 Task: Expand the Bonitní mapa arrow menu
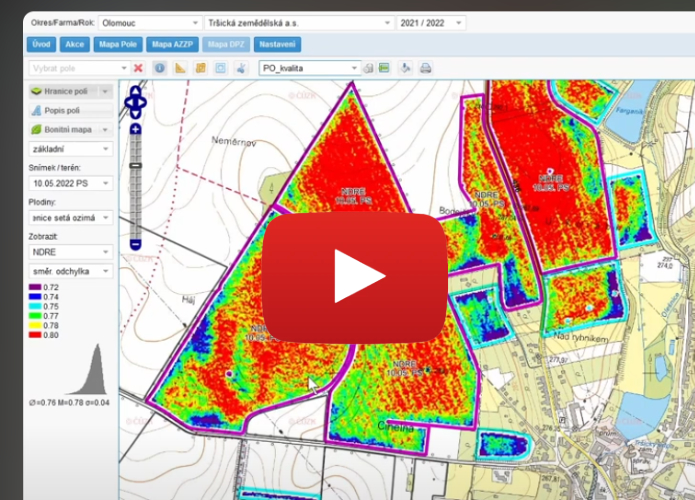pos(105,129)
